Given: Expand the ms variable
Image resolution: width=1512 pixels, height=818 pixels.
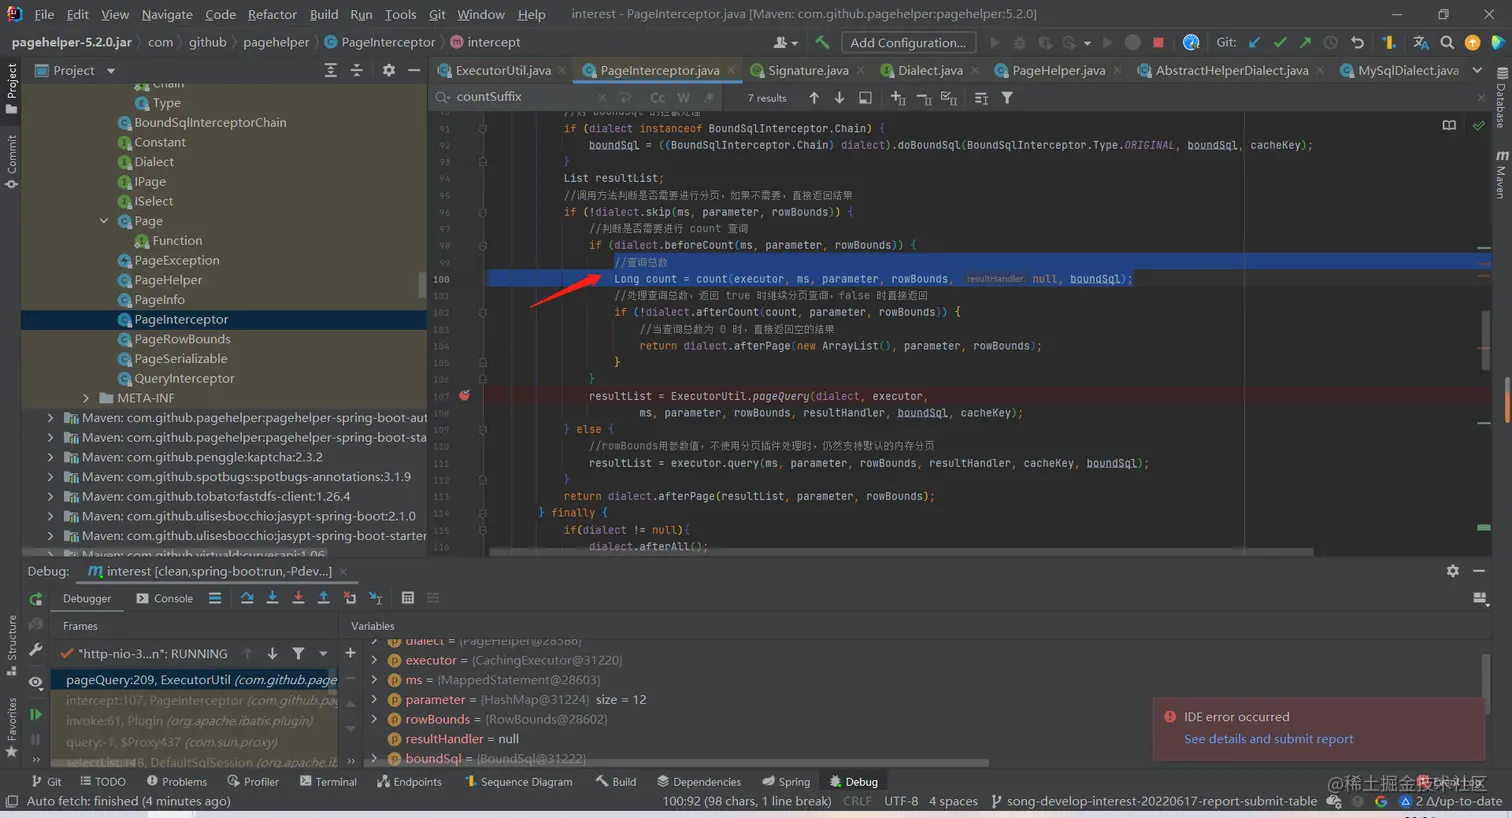Looking at the screenshot, I should (374, 680).
